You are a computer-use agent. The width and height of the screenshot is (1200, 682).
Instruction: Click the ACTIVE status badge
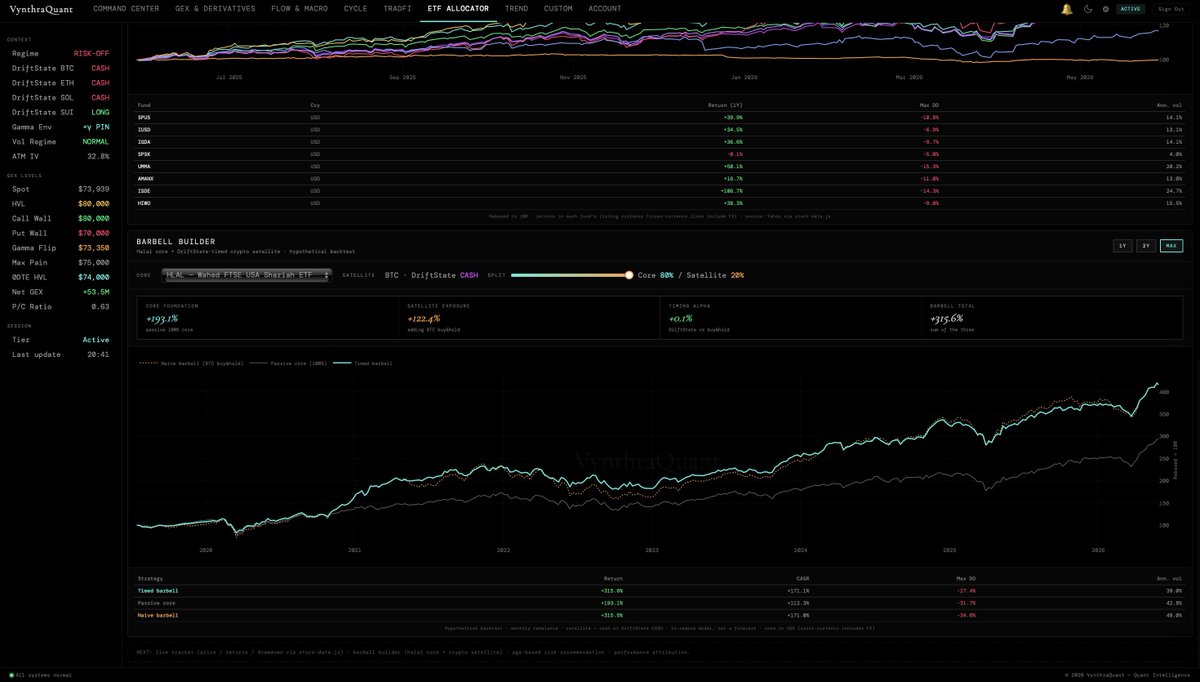click(x=1131, y=8)
